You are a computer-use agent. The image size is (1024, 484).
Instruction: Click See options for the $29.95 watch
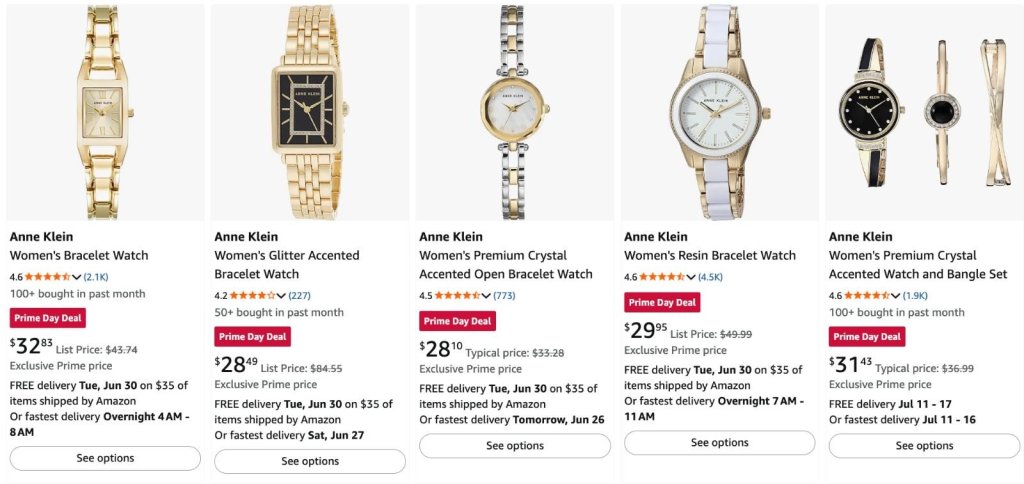point(720,443)
